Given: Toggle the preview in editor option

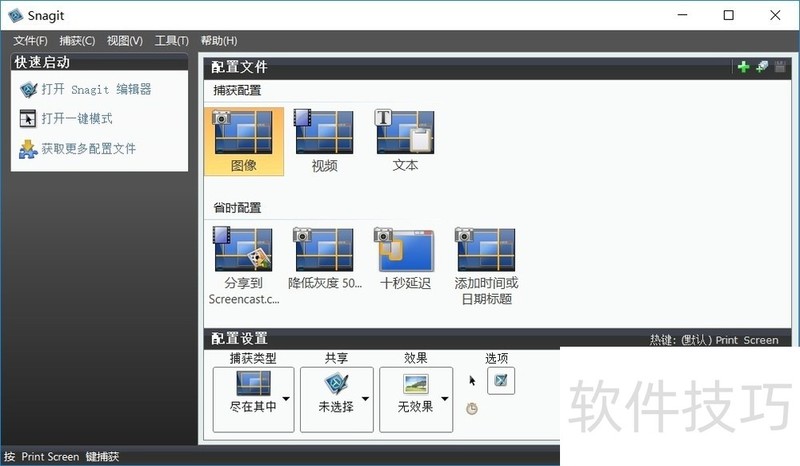Looking at the screenshot, I should coord(501,381).
